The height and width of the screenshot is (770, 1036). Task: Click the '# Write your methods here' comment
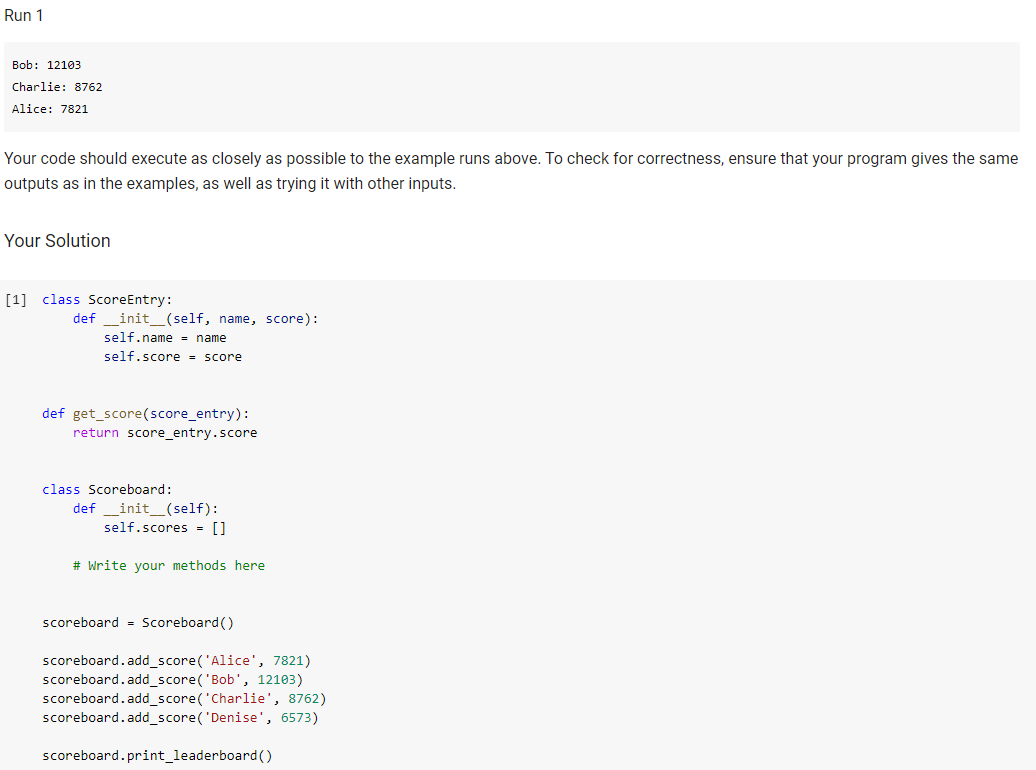point(168,565)
